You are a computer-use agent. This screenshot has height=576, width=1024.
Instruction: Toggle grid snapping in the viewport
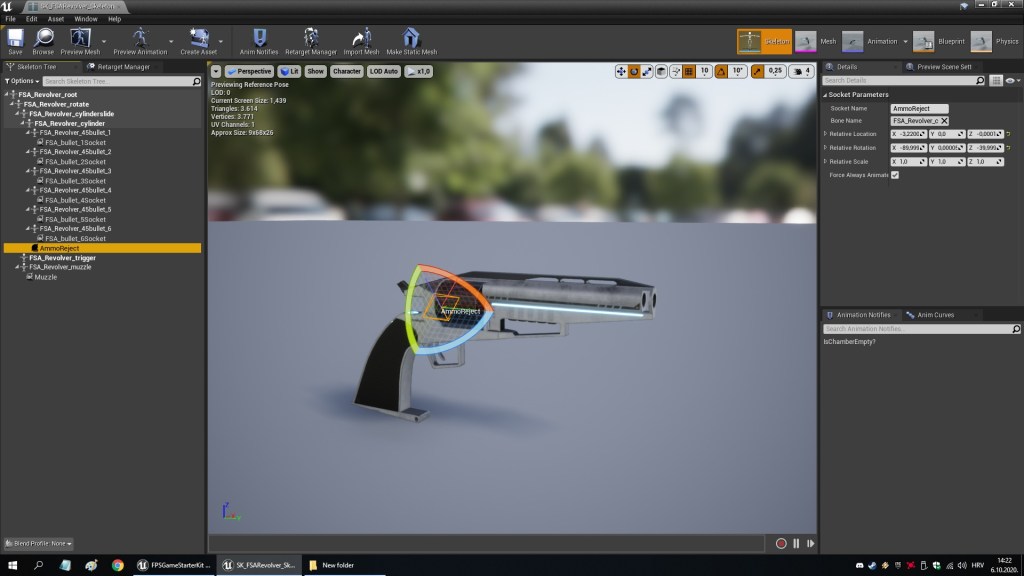coord(690,71)
